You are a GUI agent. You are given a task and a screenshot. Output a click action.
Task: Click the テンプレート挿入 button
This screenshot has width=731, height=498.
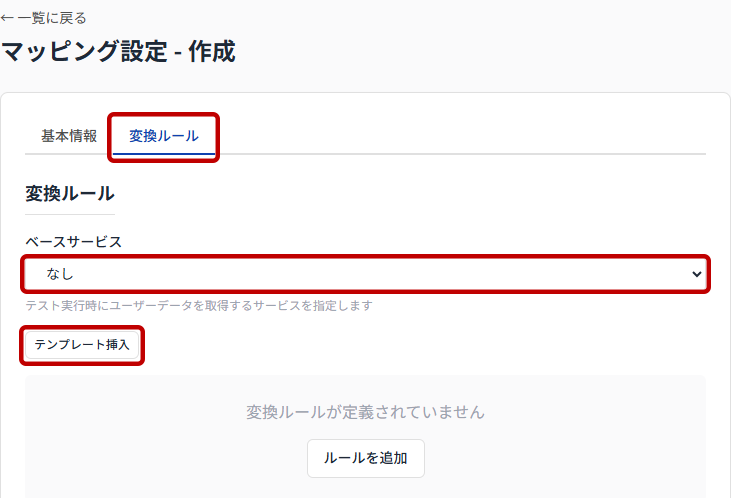point(82,345)
